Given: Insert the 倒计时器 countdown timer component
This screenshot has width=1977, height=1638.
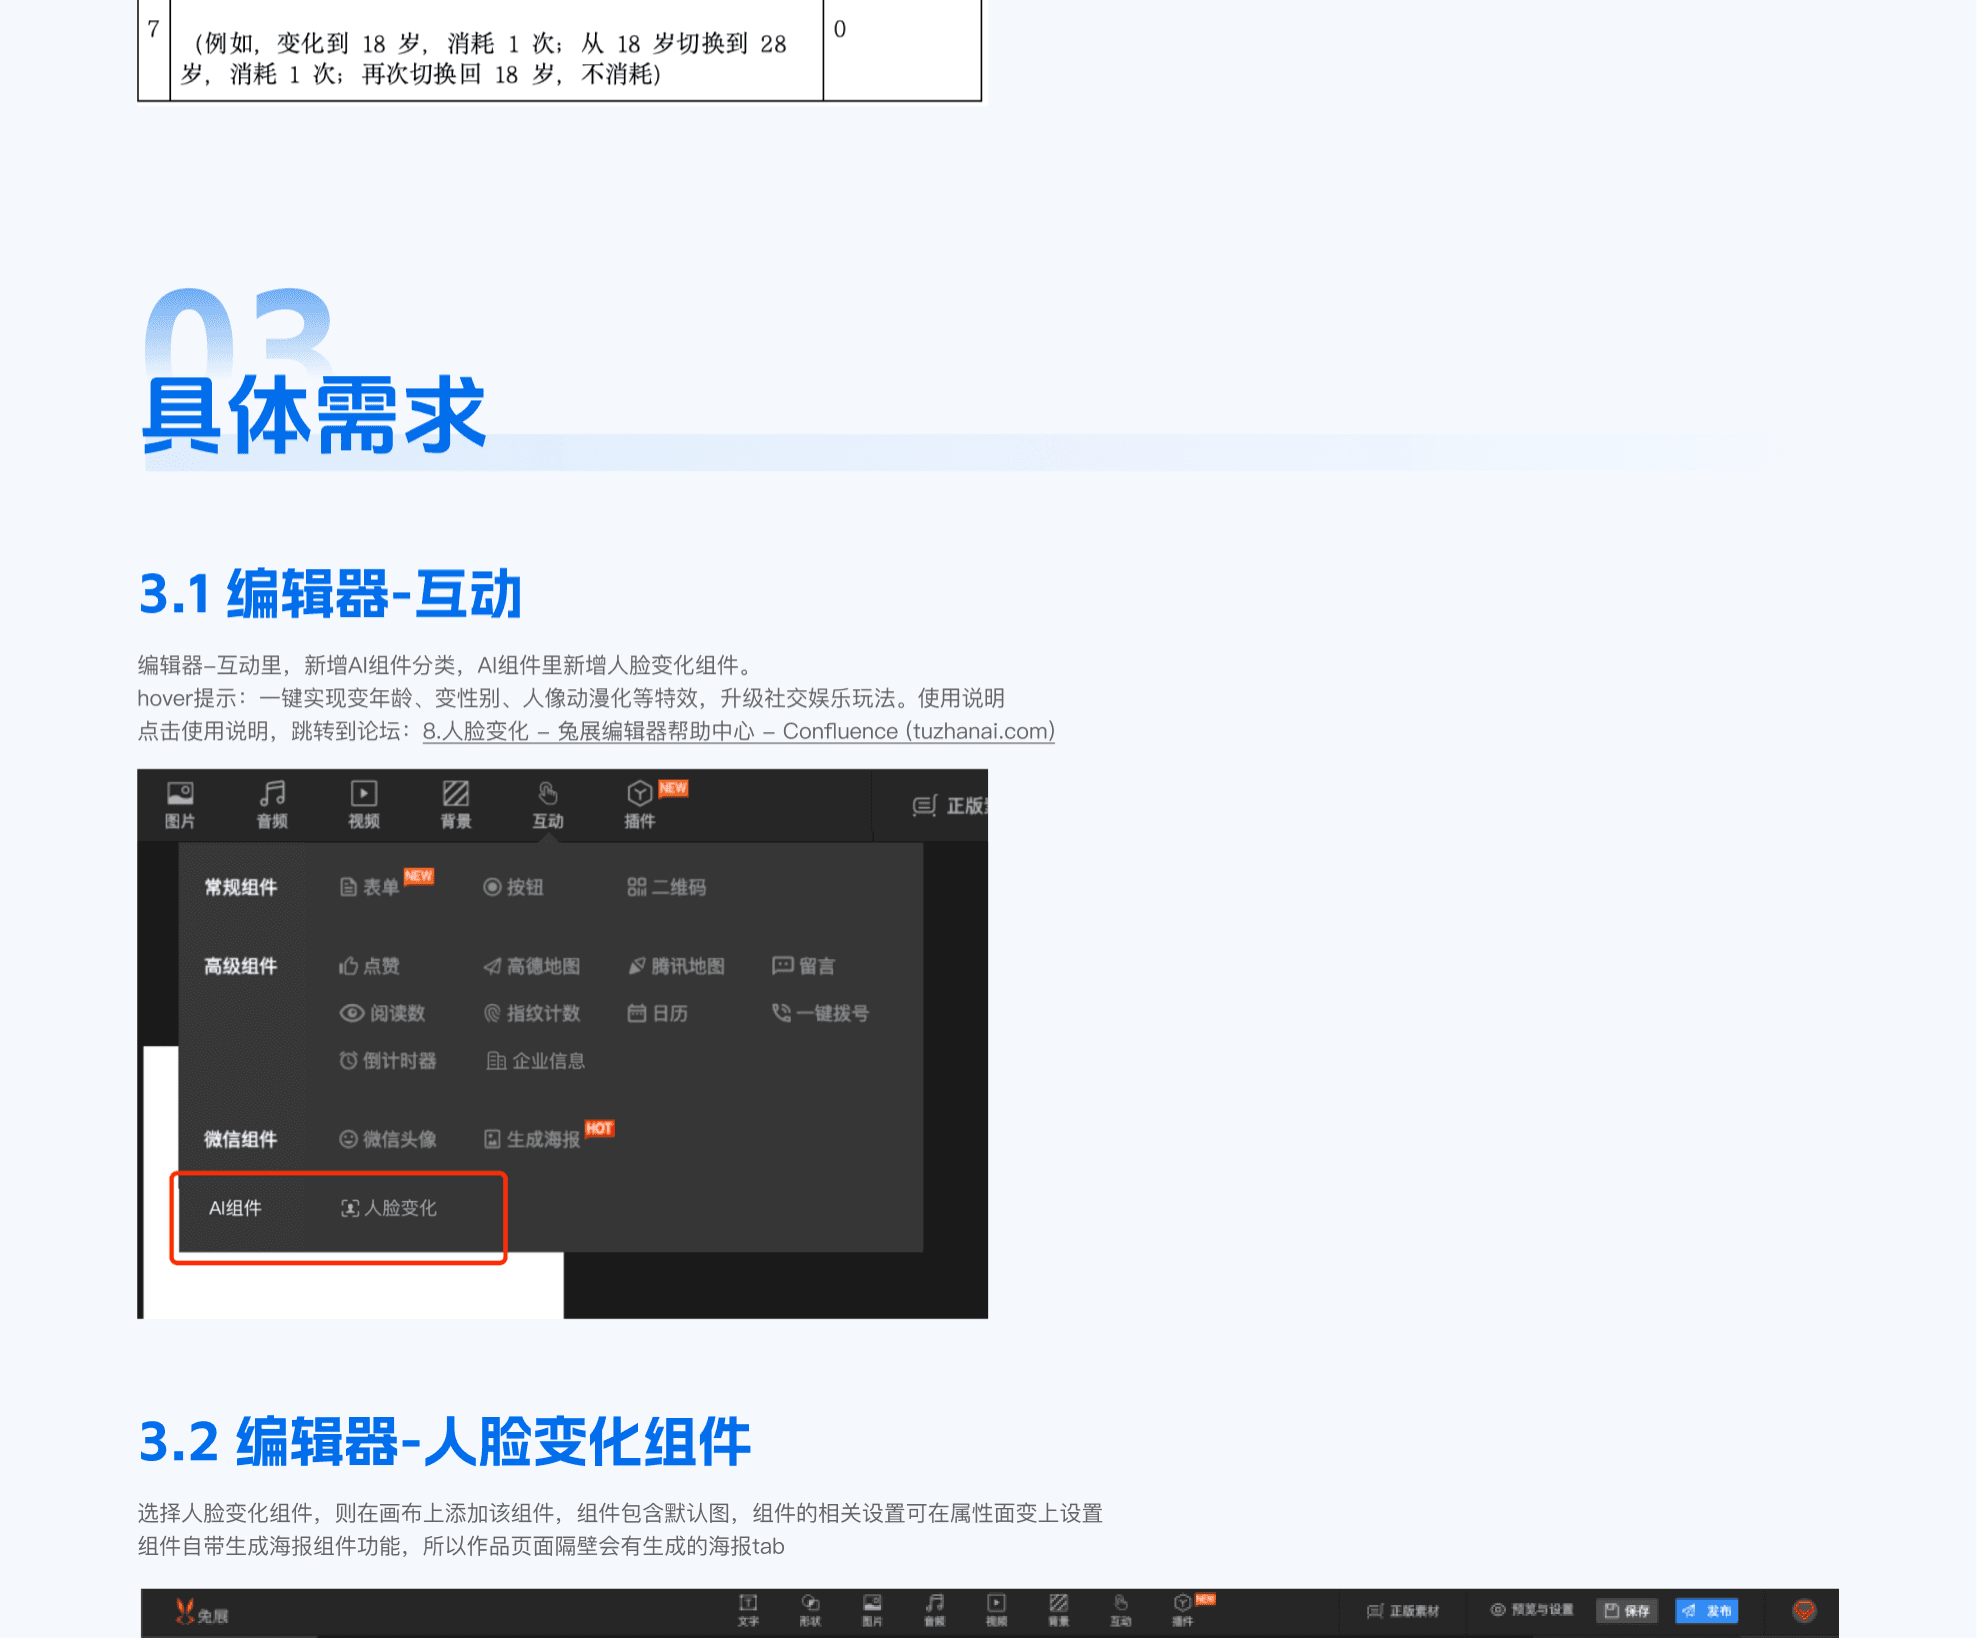Looking at the screenshot, I should point(388,1060).
